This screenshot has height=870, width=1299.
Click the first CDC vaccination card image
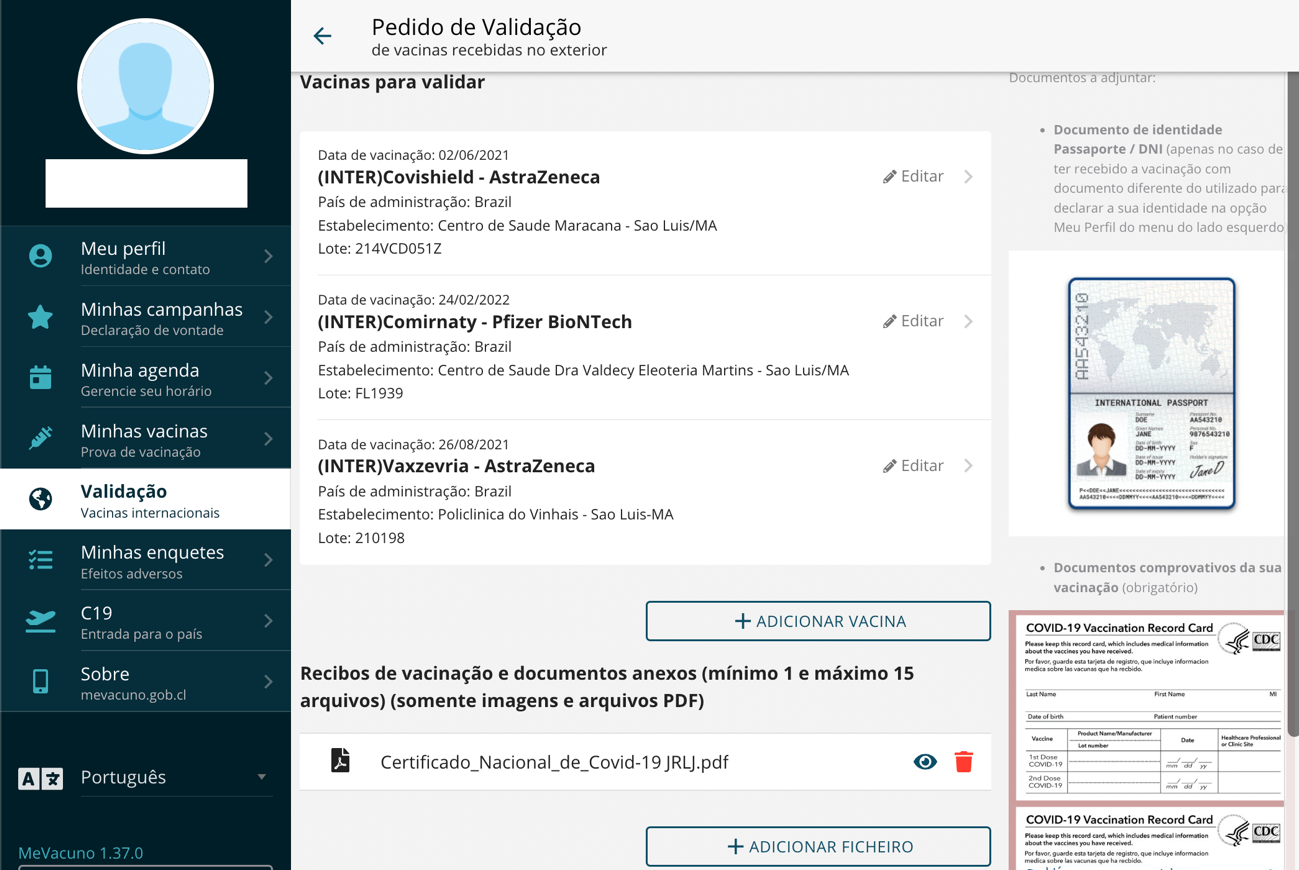tap(1151, 706)
